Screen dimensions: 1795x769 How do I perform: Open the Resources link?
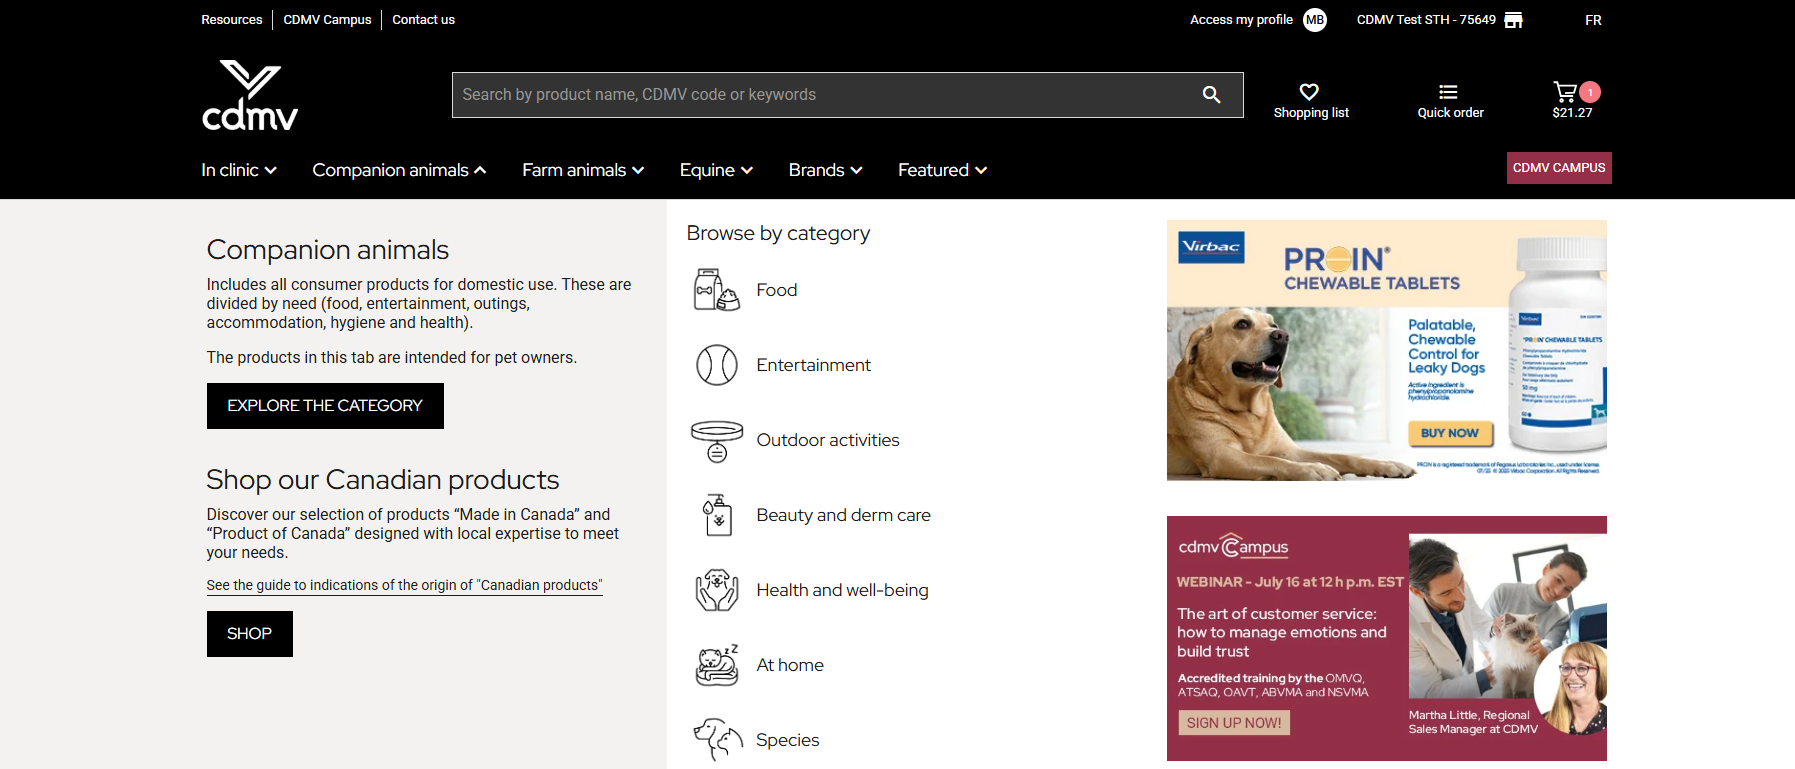[x=232, y=20]
